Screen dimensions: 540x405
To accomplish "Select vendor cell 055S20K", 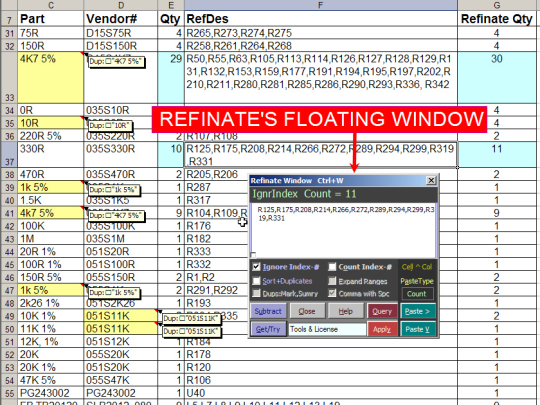I will pyautogui.click(x=121, y=354).
